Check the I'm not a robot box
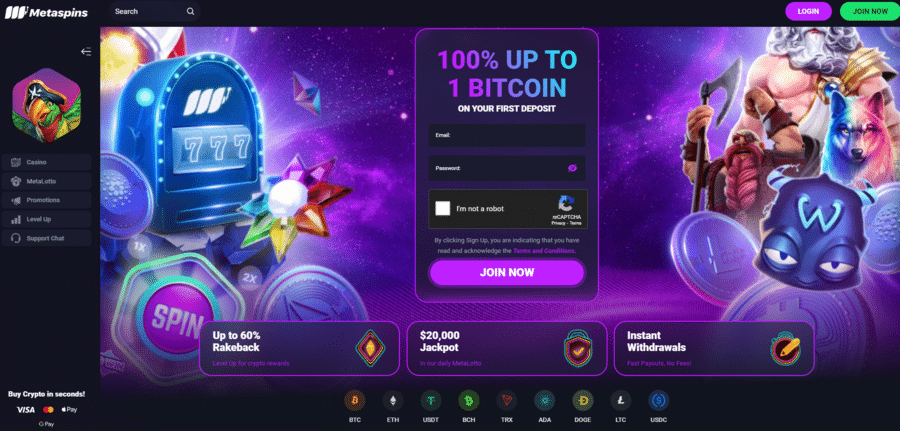The height and width of the screenshot is (431, 900). (x=443, y=208)
